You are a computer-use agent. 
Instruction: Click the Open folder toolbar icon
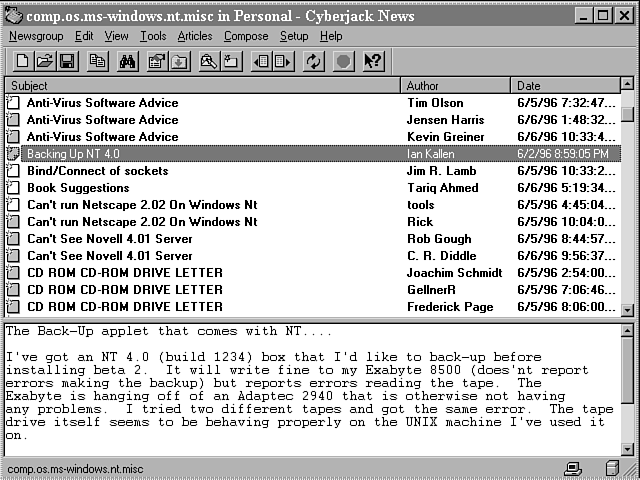click(x=44, y=62)
